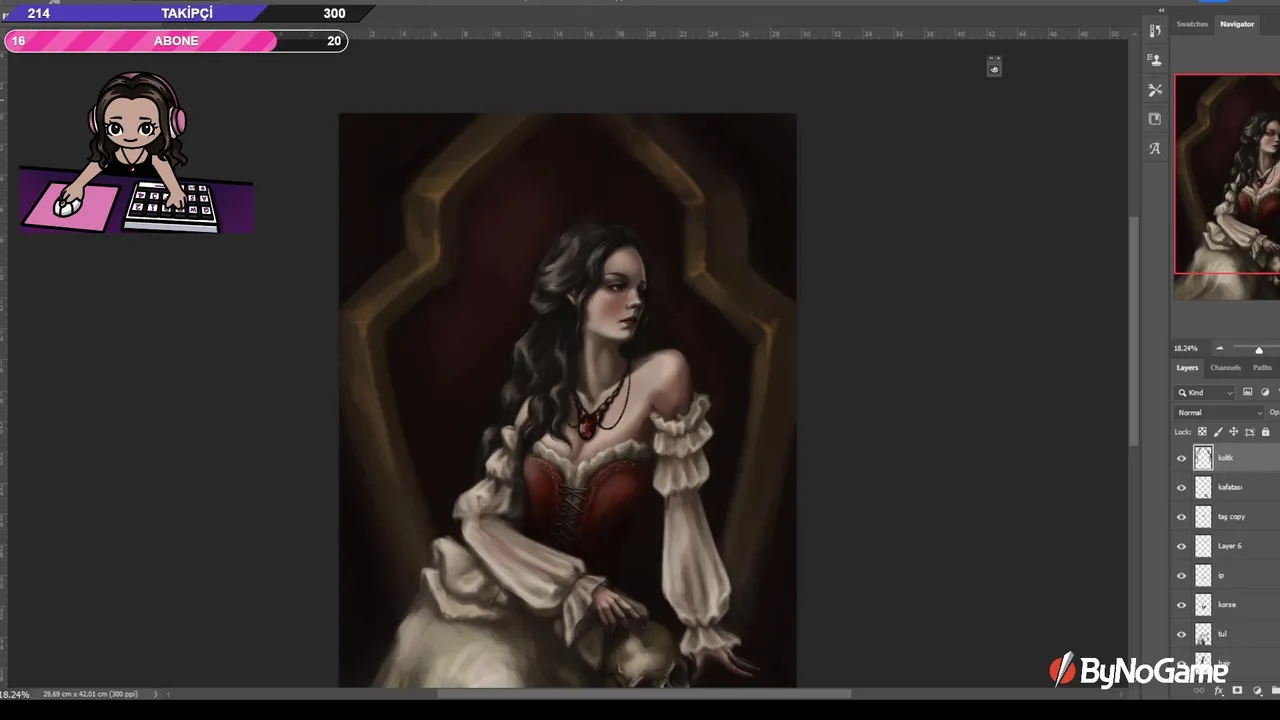
Task: Select the ip layer thumbnail
Action: click(1203, 576)
